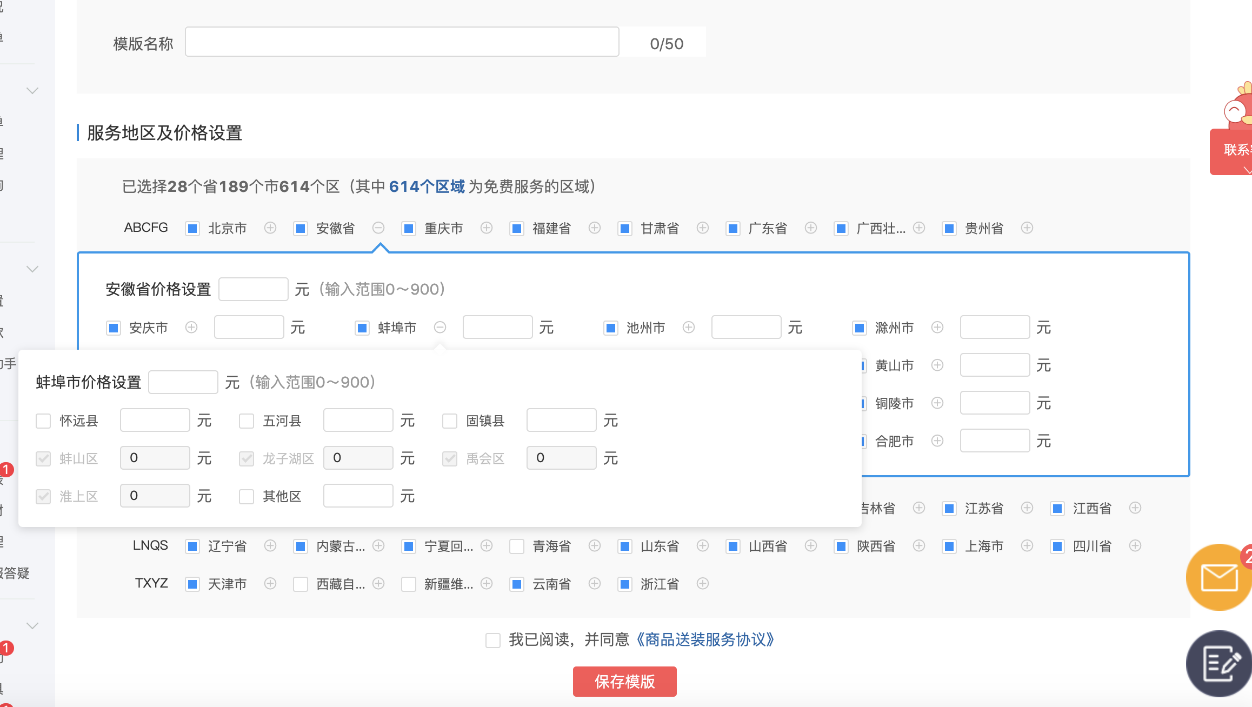Check the 其他区 checkbox
Image resolution: width=1252 pixels, height=707 pixels.
[246, 496]
